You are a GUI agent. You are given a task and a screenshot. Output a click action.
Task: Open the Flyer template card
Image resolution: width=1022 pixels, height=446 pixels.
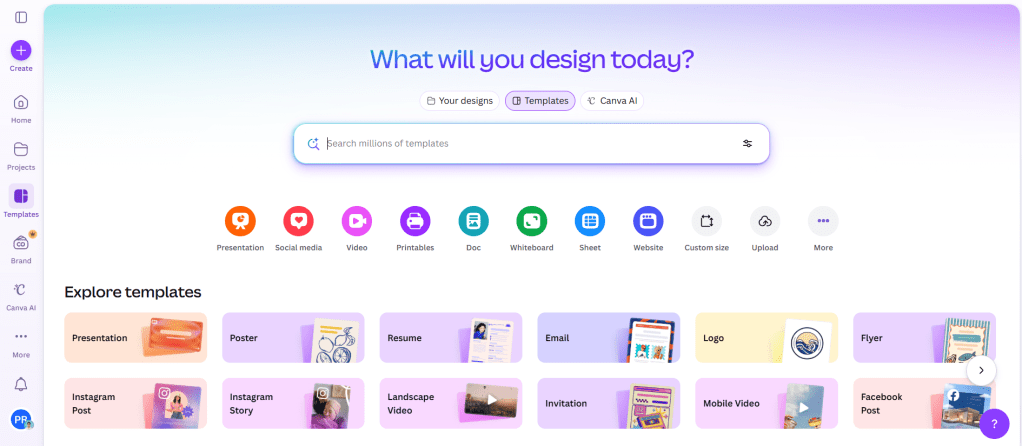[924, 338]
